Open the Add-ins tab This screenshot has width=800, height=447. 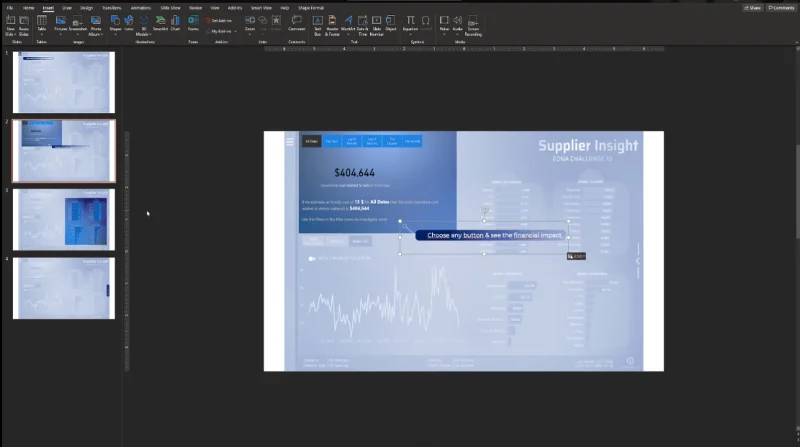click(x=235, y=8)
